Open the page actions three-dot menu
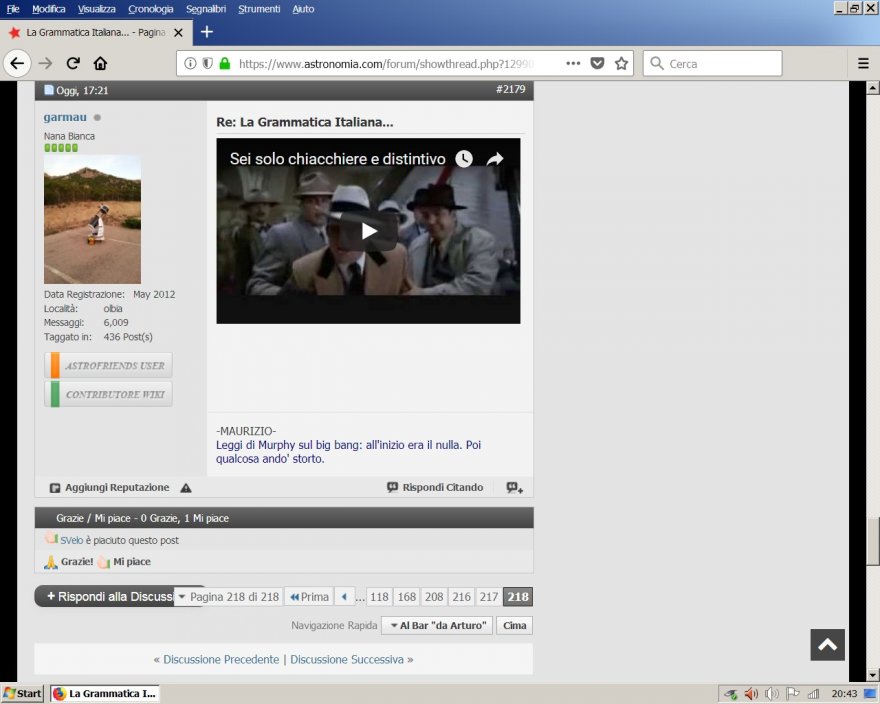 [573, 63]
